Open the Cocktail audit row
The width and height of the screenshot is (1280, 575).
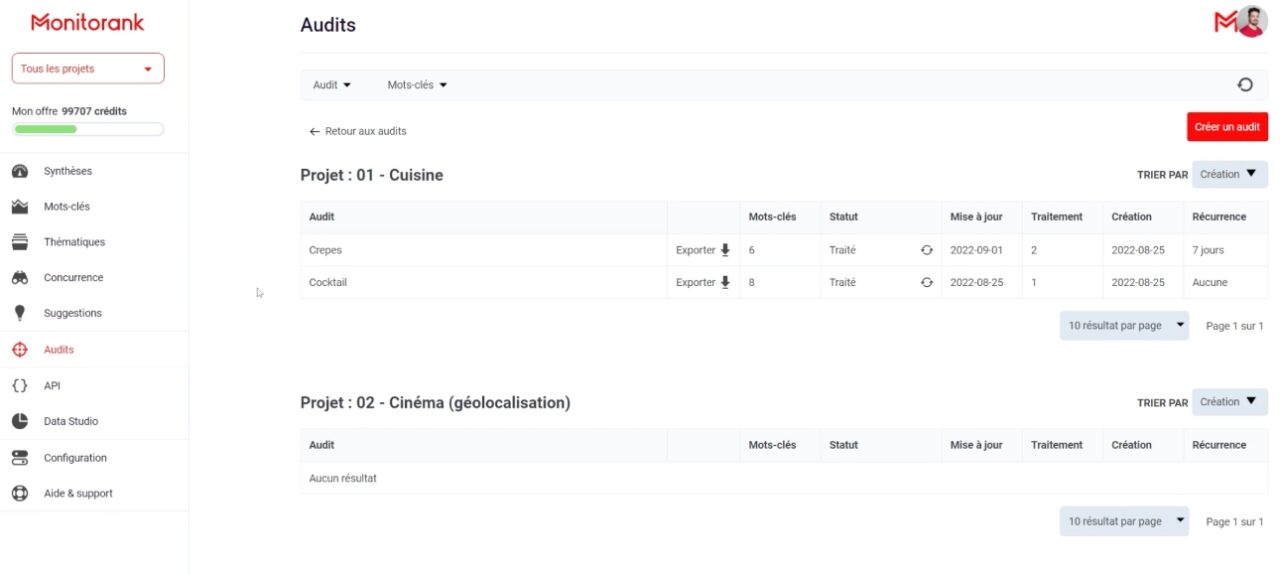(784, 282)
